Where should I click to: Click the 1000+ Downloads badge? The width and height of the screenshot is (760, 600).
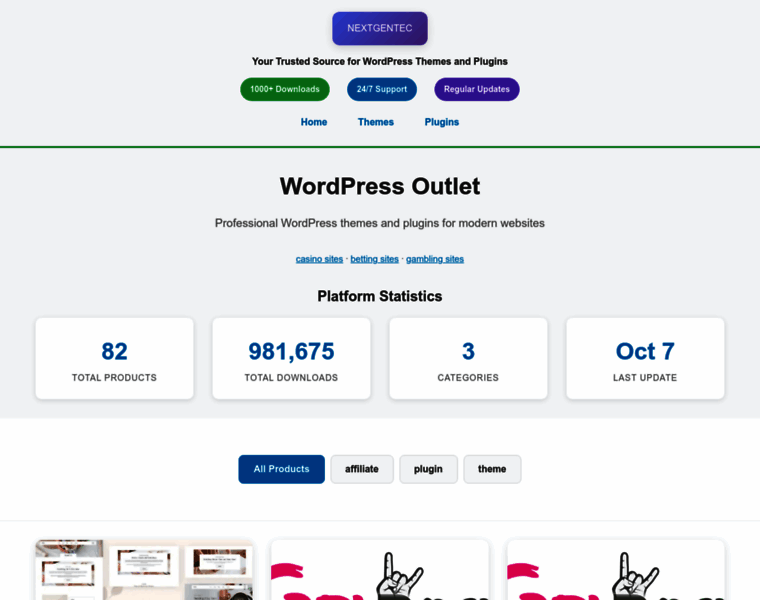point(285,89)
